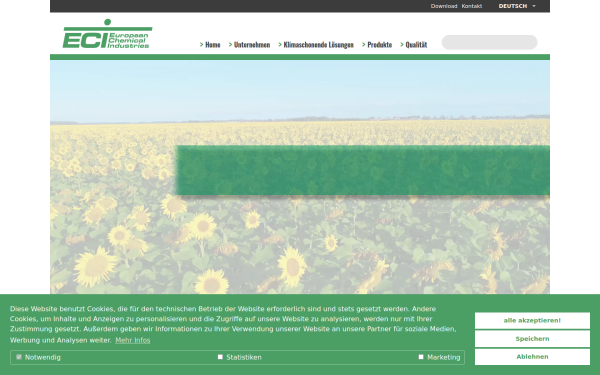Decline cookies with Ablehnen
This screenshot has width=600, height=375.
[x=532, y=357]
